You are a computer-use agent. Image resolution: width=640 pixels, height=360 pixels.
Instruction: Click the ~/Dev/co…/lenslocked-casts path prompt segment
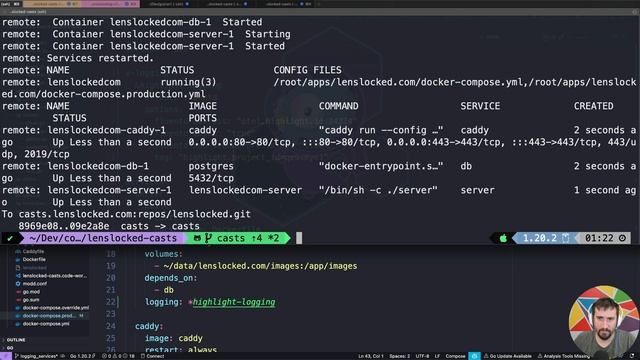click(103, 238)
